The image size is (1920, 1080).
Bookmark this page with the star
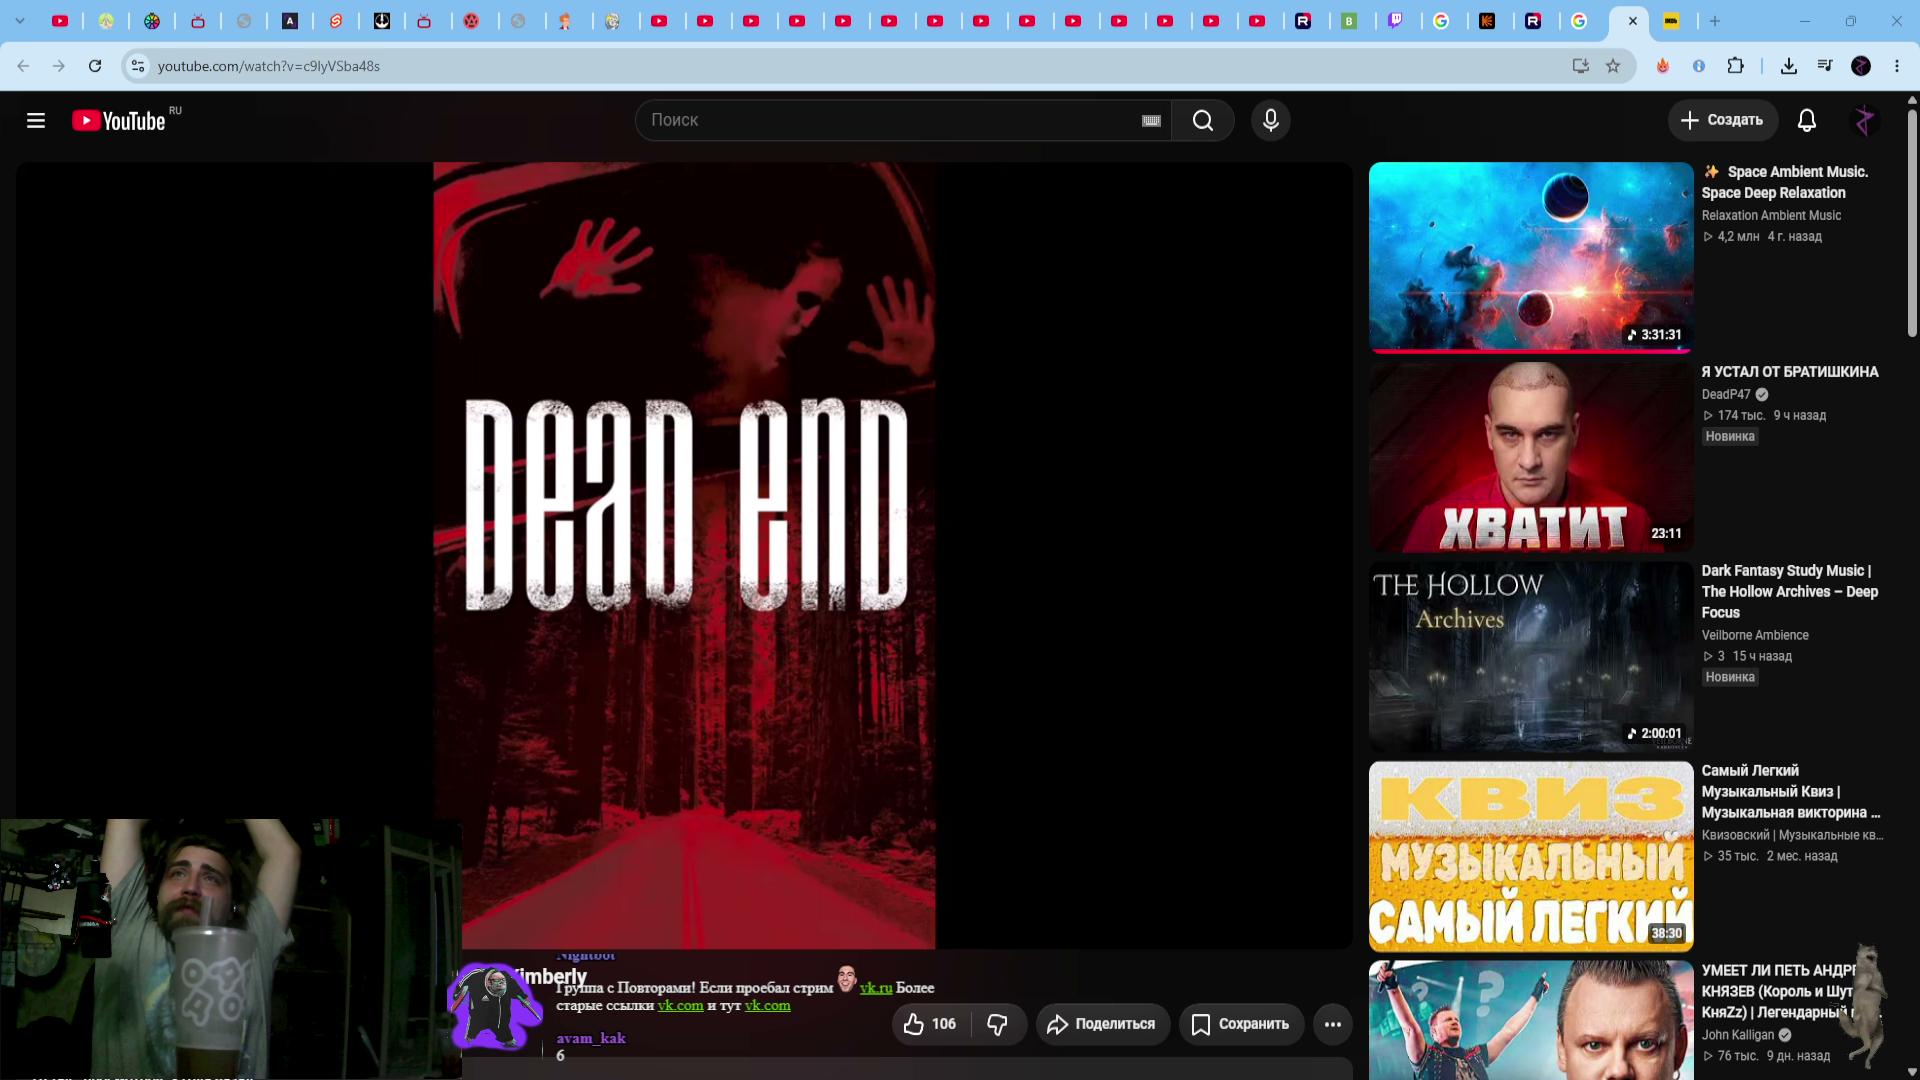click(1613, 66)
